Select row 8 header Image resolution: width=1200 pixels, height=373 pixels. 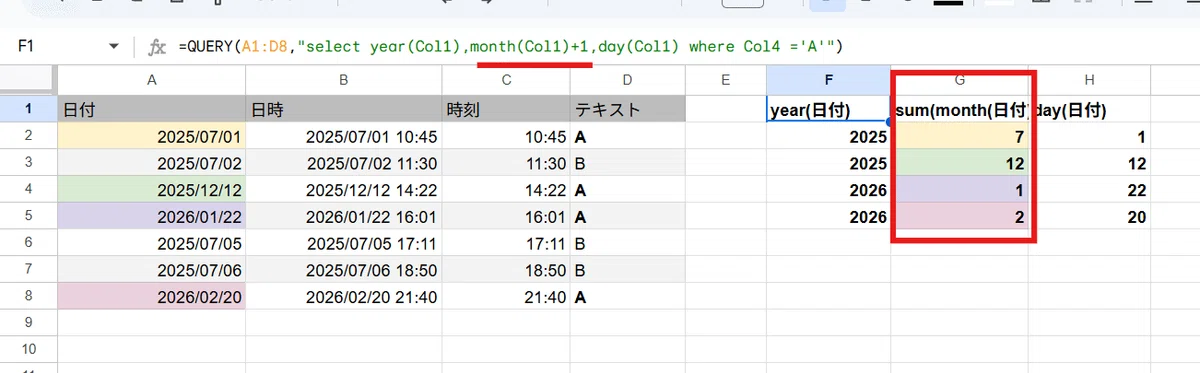29,297
